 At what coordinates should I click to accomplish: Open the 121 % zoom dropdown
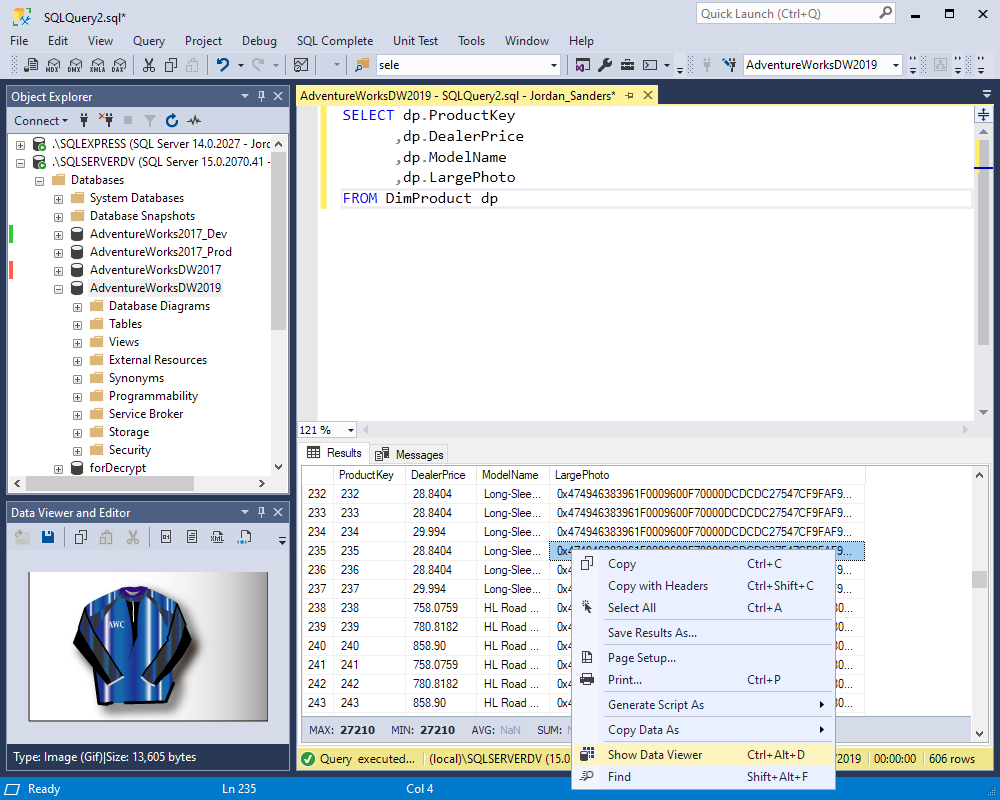351,430
